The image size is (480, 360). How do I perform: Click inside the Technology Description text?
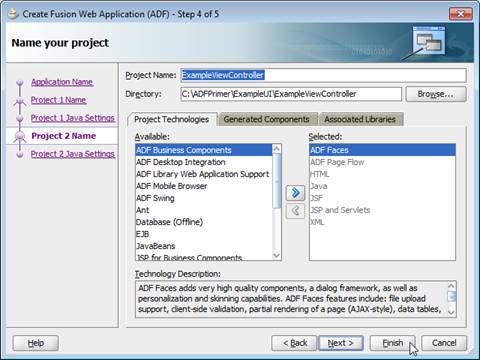click(291, 299)
